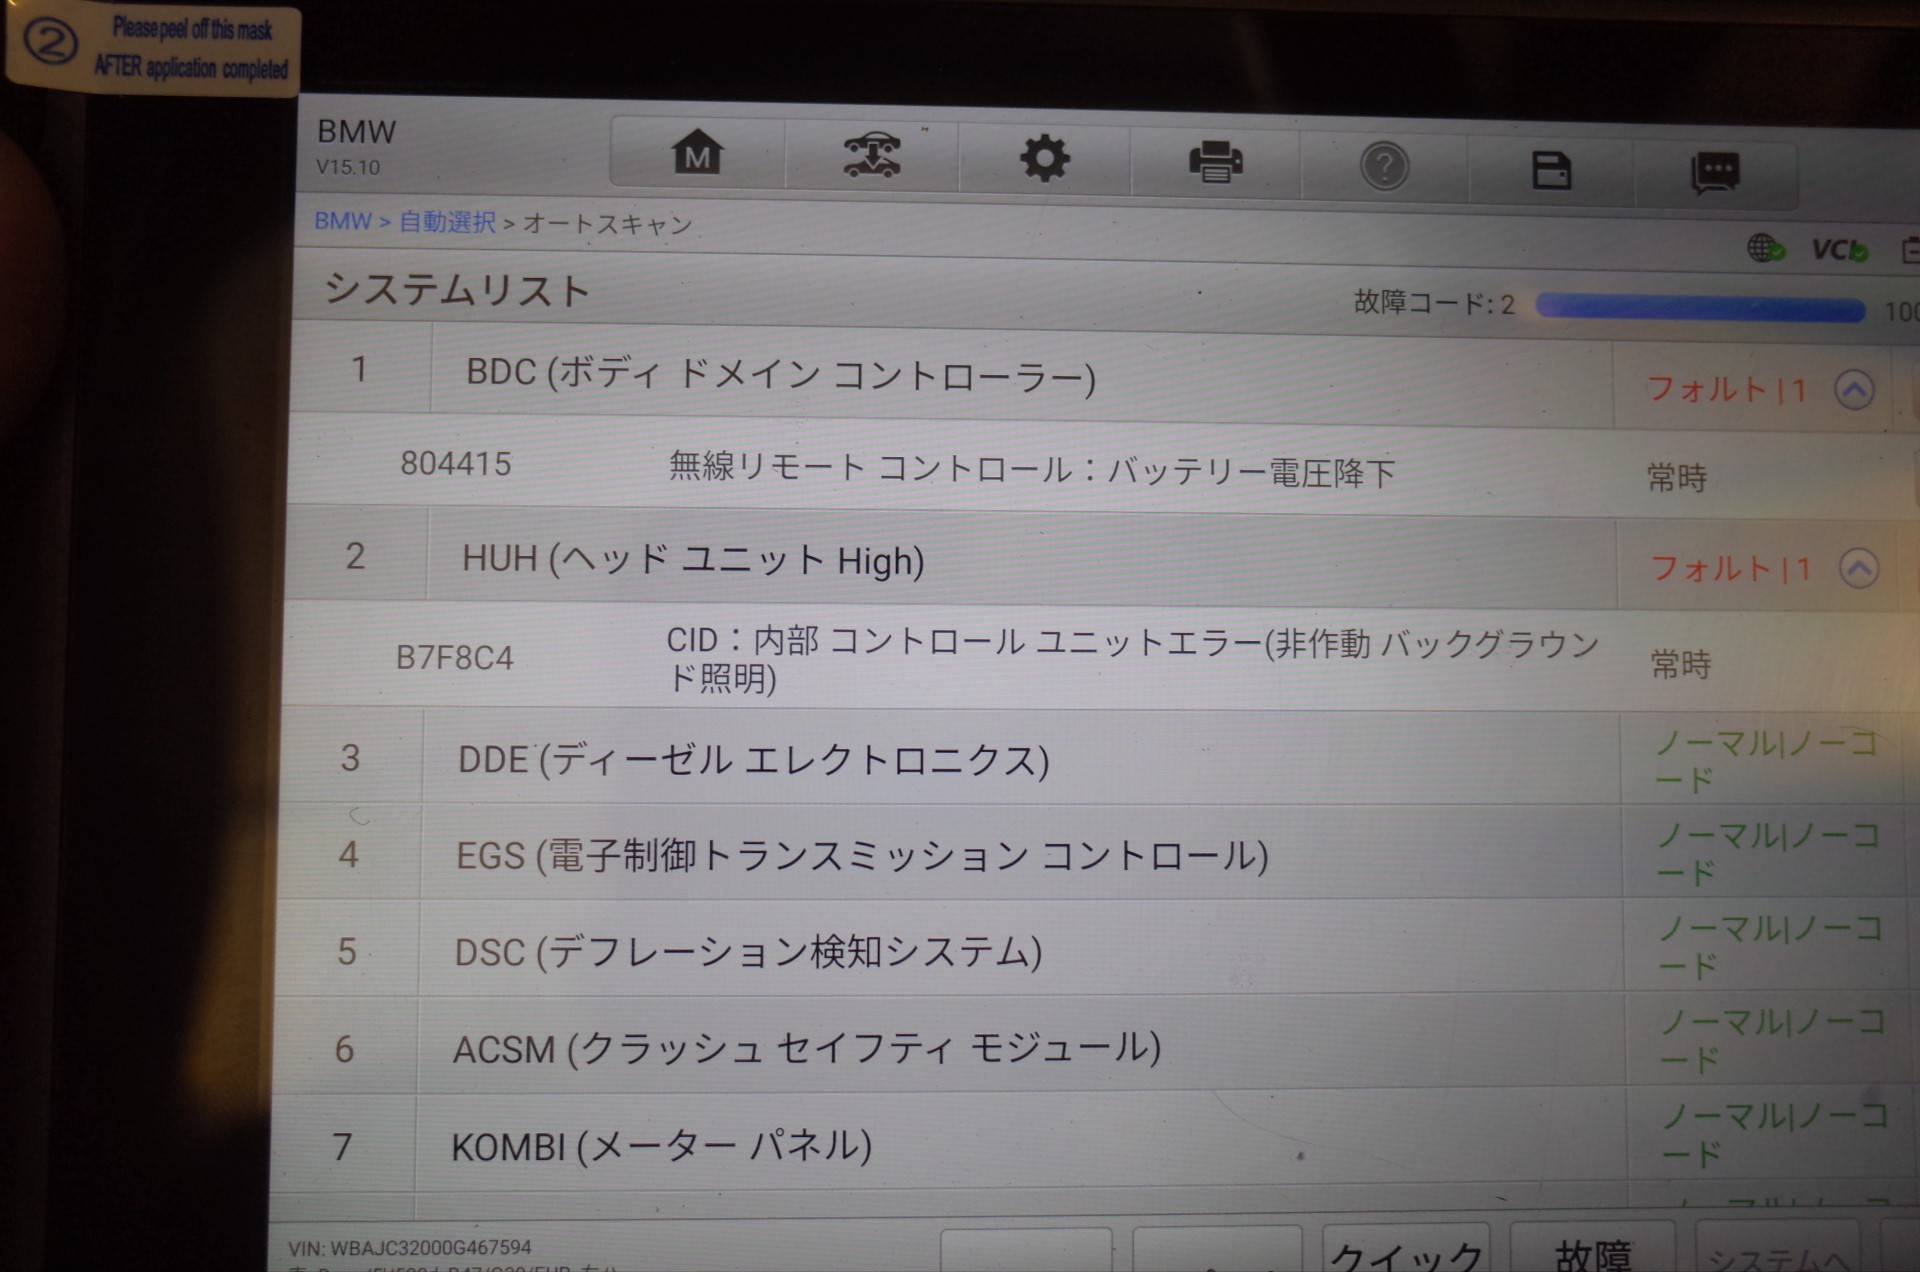Select 無線リモート コントロール fault description
This screenshot has height=1272, width=1920.
click(1031, 469)
